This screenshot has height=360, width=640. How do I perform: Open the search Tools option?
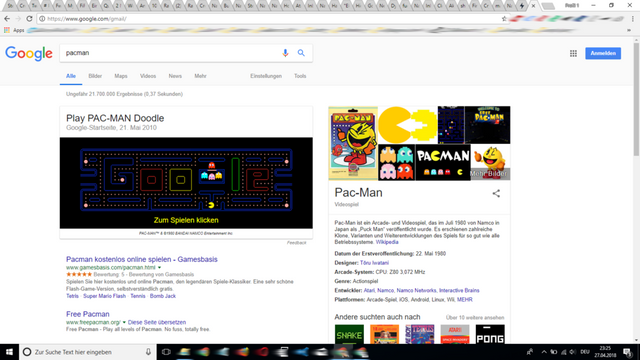tap(300, 76)
